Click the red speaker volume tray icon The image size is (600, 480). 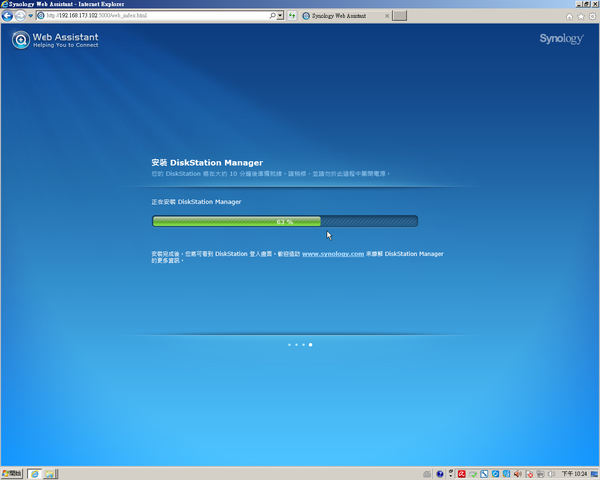pos(517,474)
